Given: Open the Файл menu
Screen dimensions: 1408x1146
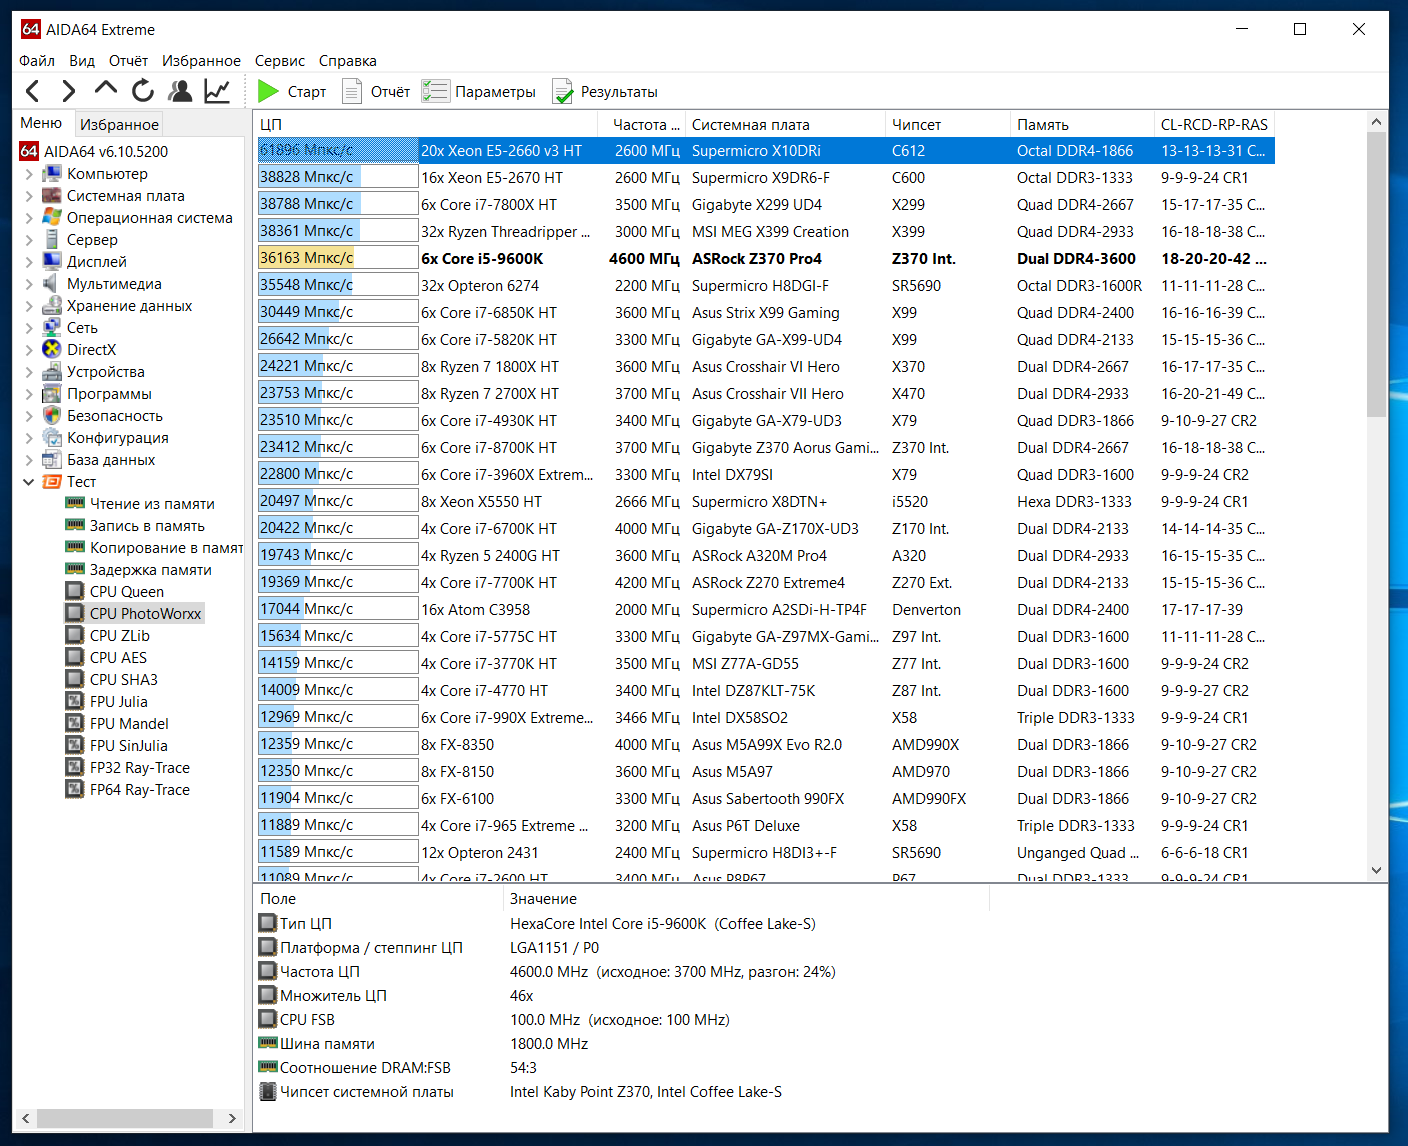Looking at the screenshot, I should pos(37,61).
